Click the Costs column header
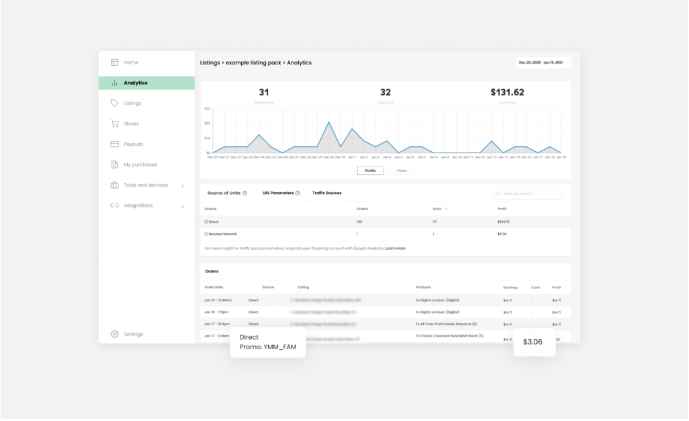The image size is (689, 421). pos(535,287)
